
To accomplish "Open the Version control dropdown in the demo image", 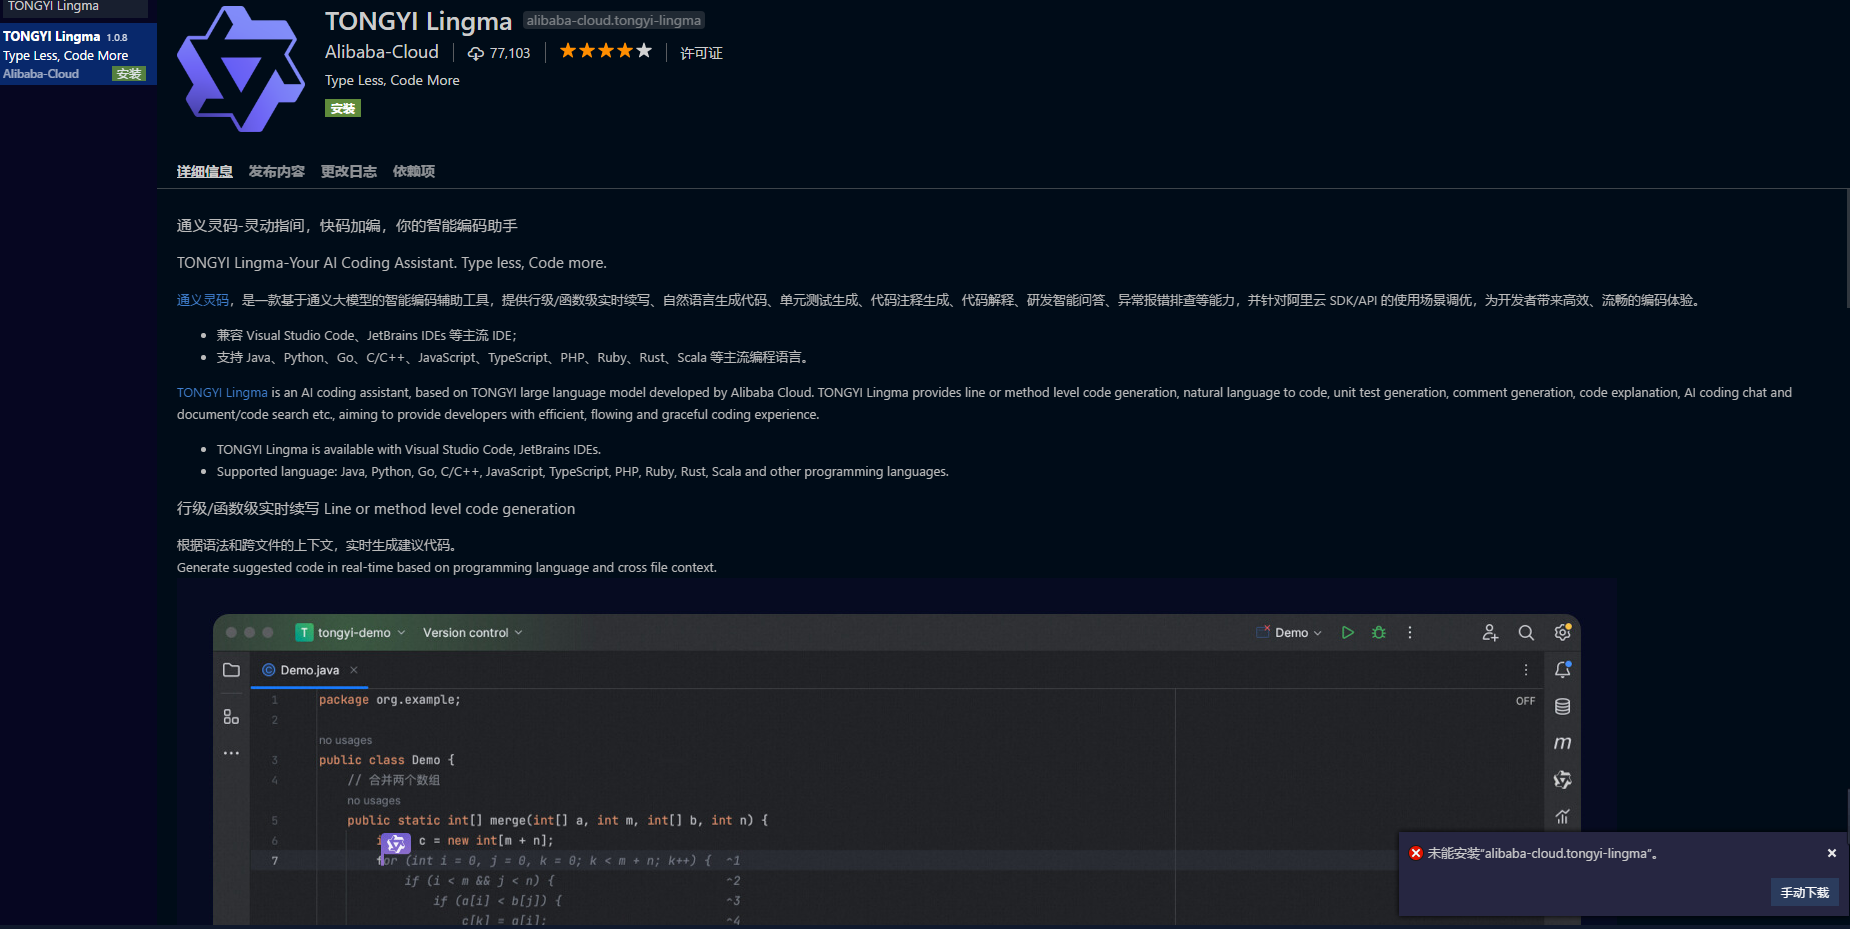I will pos(472,632).
